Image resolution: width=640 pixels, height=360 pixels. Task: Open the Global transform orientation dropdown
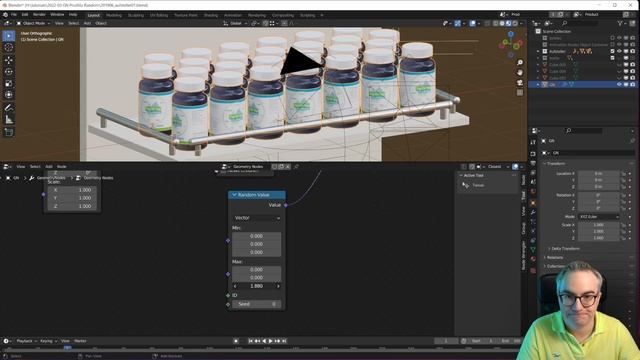click(236, 23)
